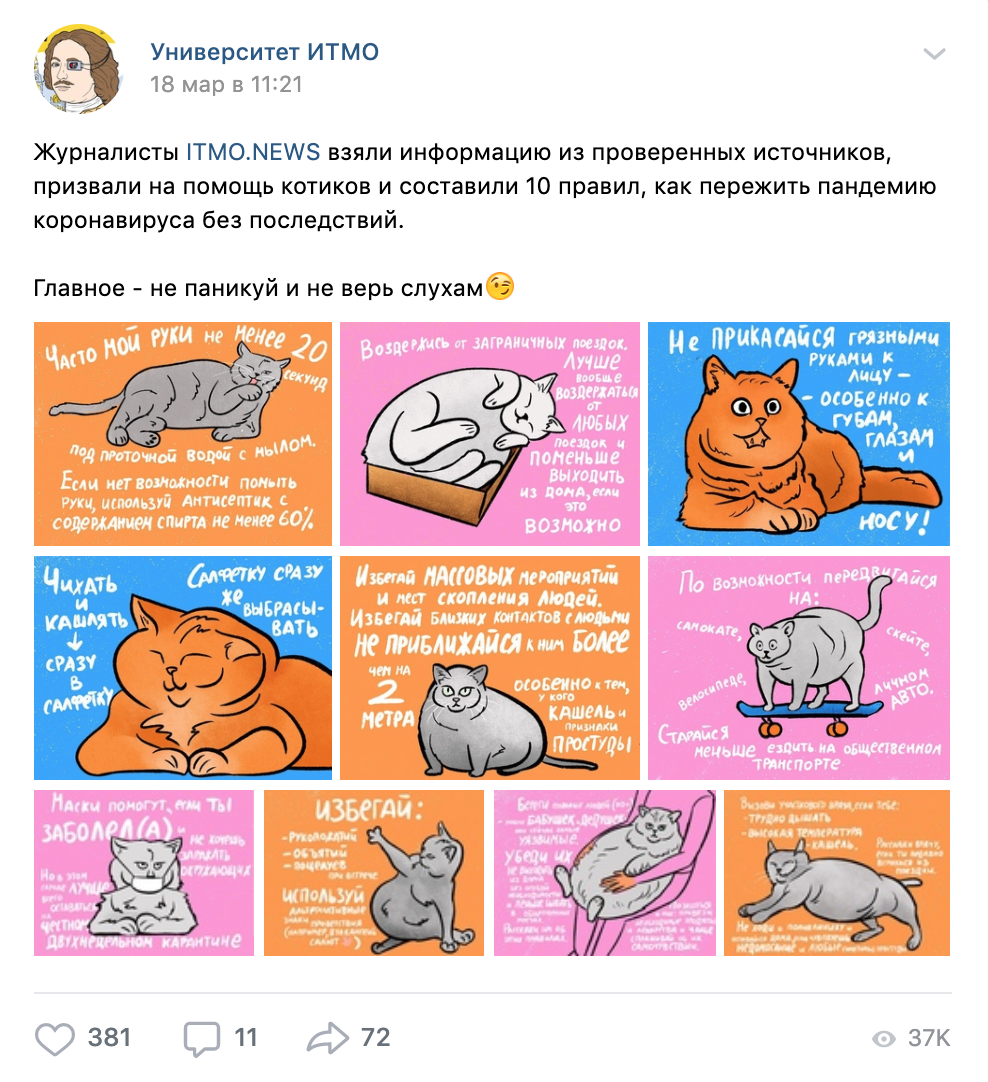The height and width of the screenshot is (1082, 988).
Task: Click the eye views counter icon
Action: pos(884,1039)
